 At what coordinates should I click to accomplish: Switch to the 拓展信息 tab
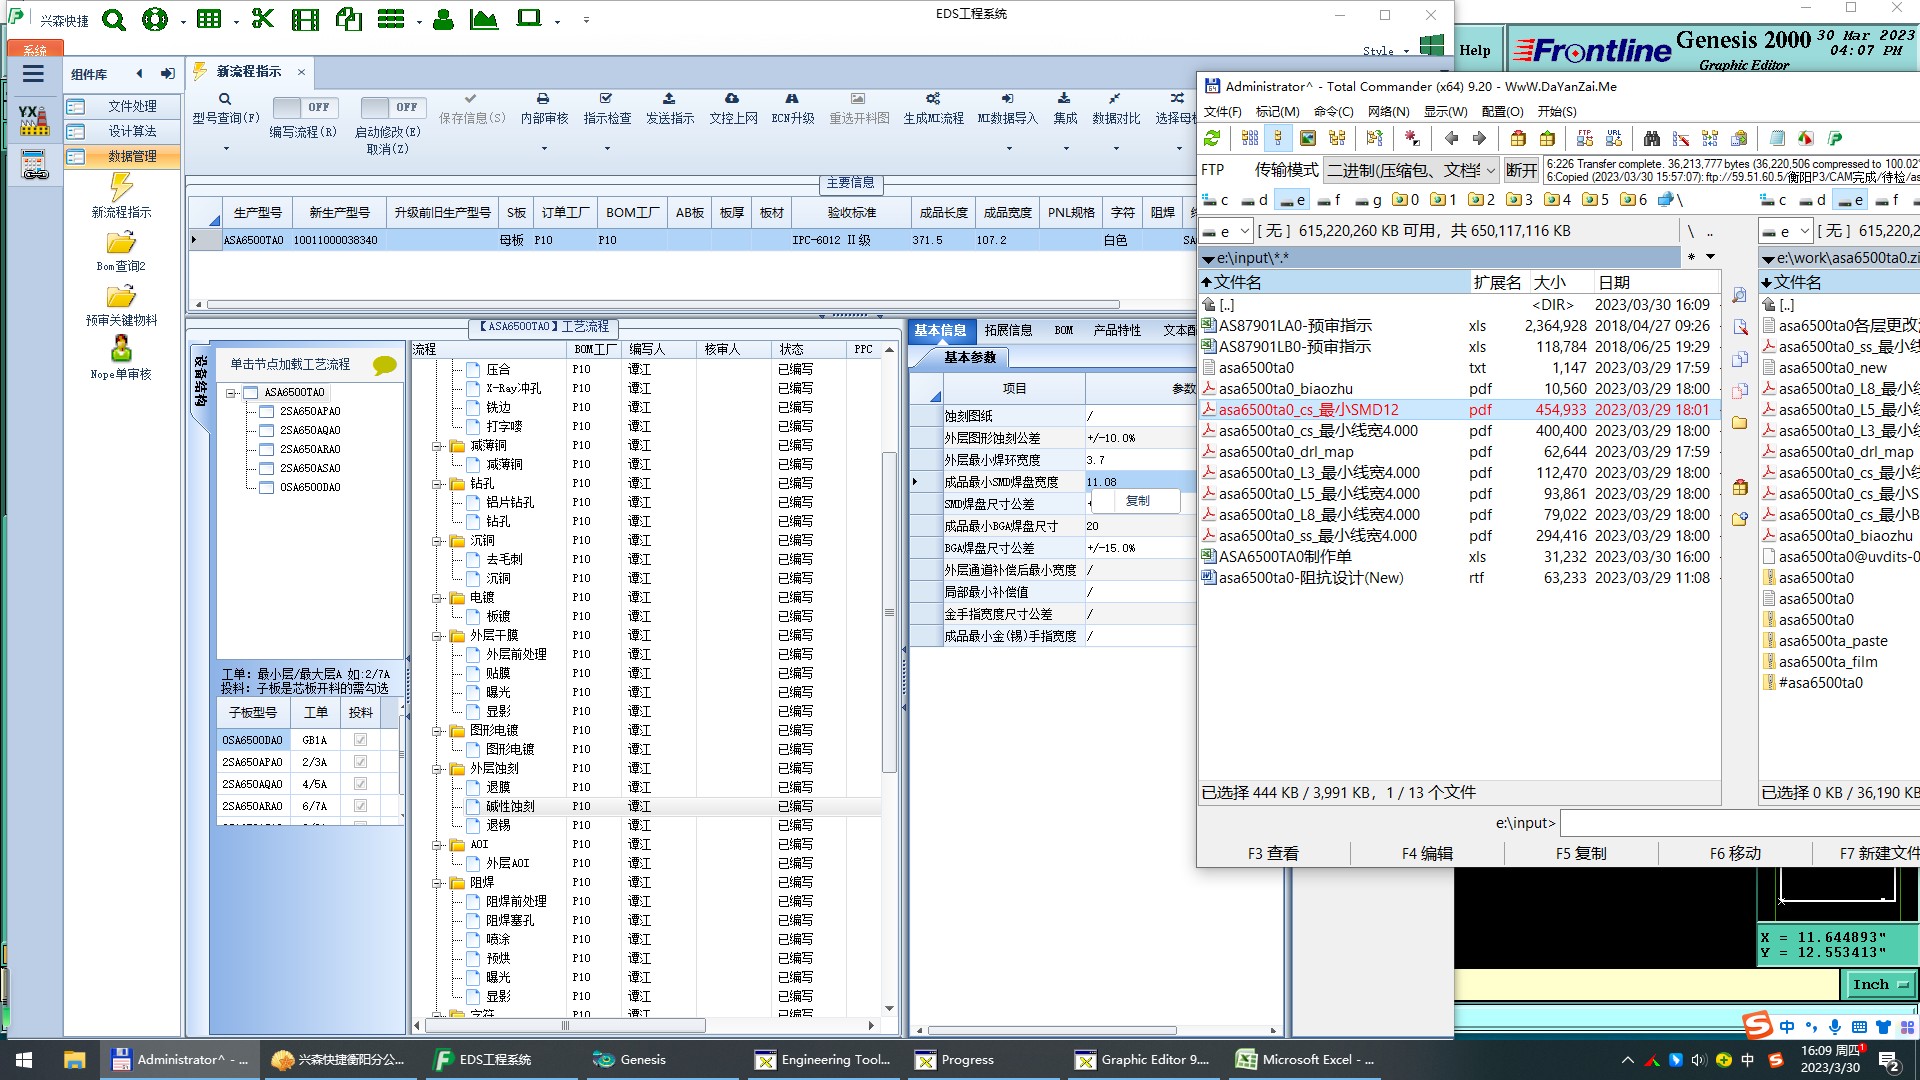click(1007, 330)
